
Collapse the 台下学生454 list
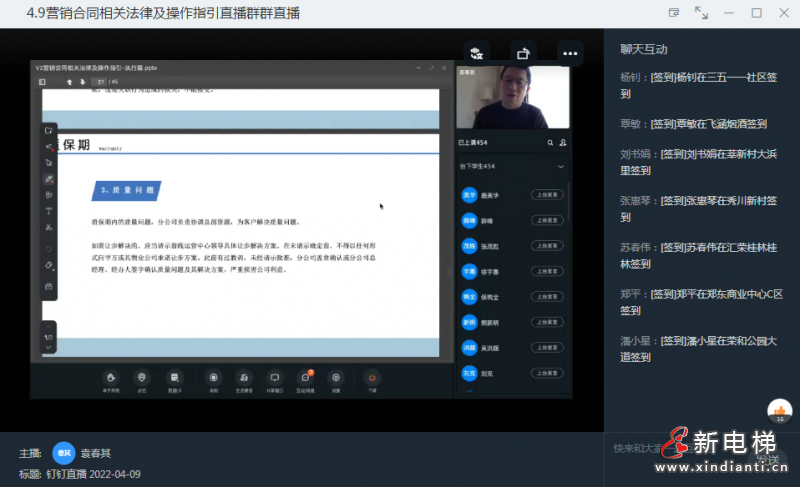(560, 166)
